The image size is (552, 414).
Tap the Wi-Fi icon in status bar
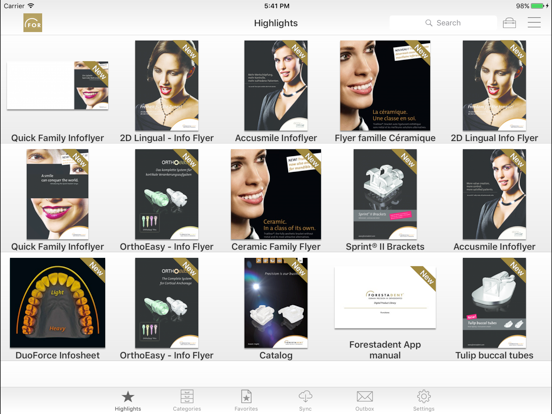pyautogui.click(x=31, y=6)
